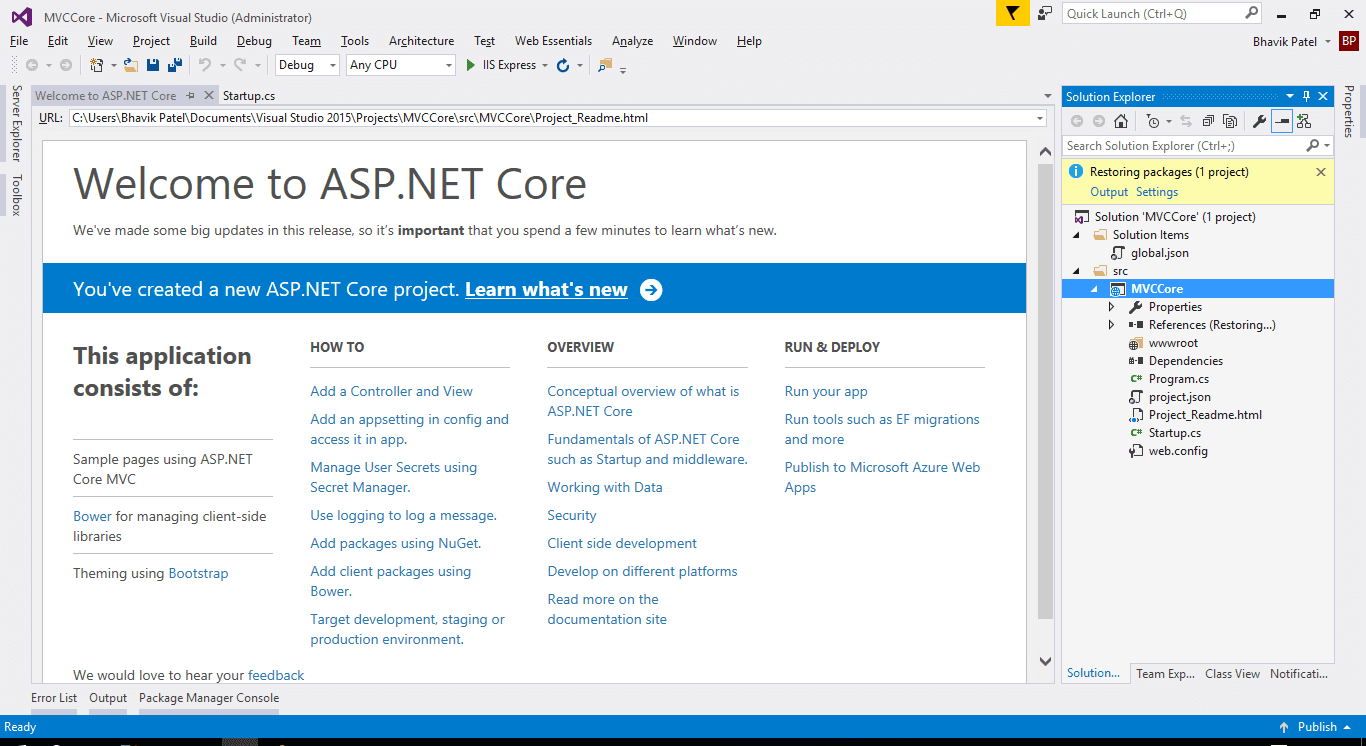This screenshot has width=1366, height=746.
Task: Dismiss the Restoring packages notification bar
Action: [x=1320, y=172]
